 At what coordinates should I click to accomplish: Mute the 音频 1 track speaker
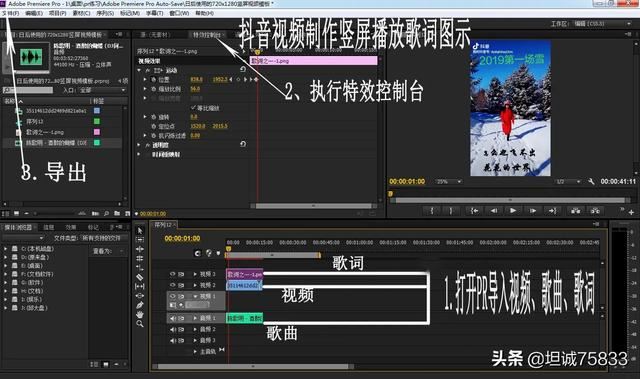[173, 318]
